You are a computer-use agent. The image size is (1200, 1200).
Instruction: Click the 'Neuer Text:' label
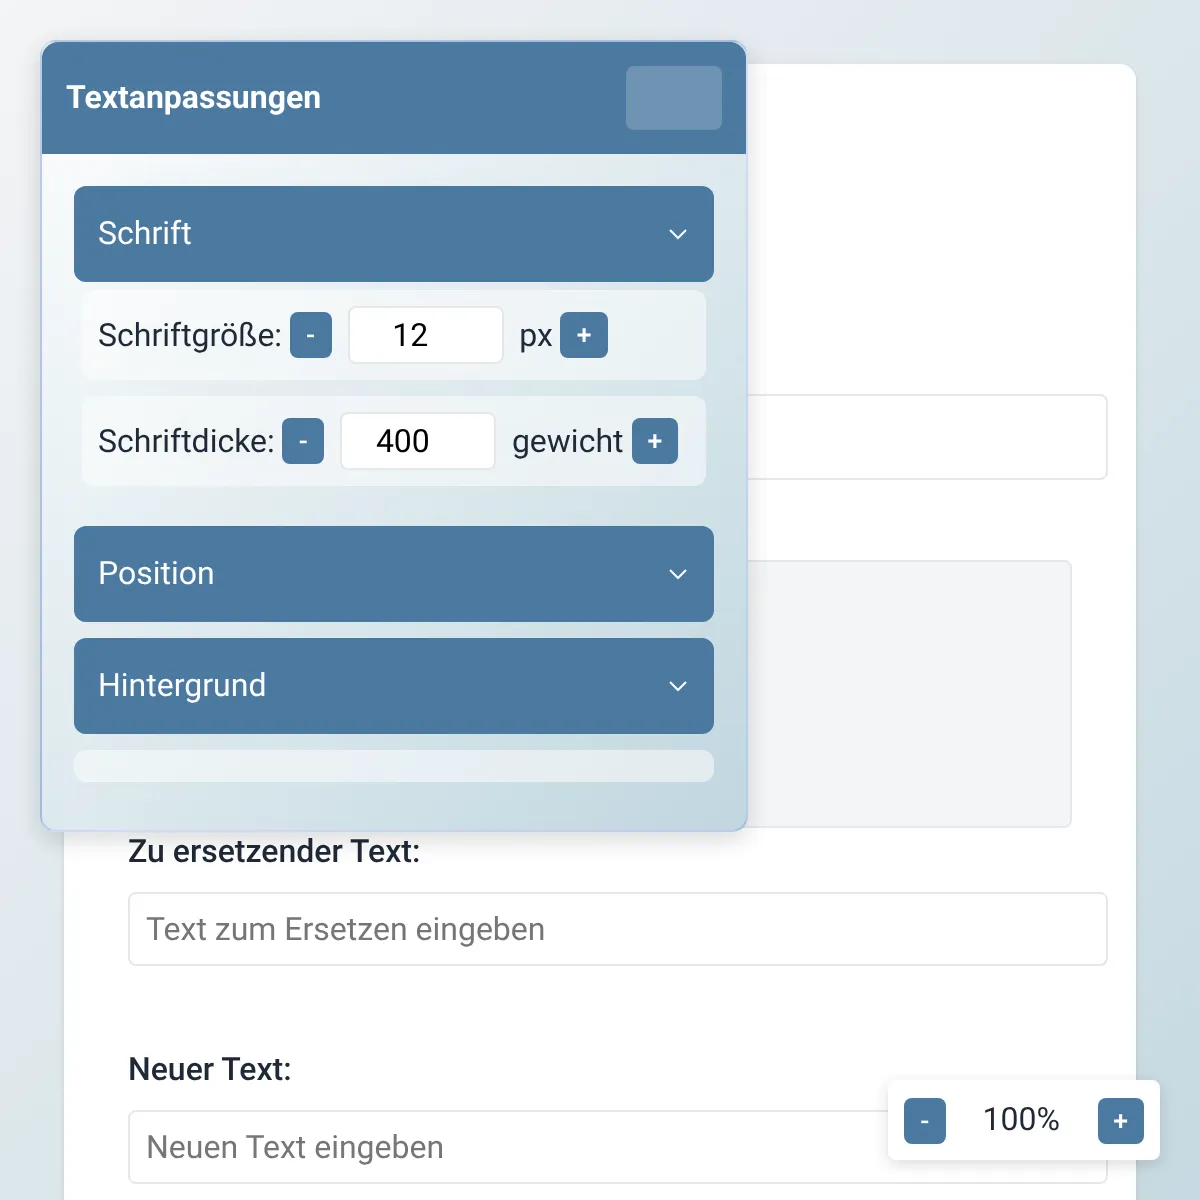pyautogui.click(x=210, y=1070)
